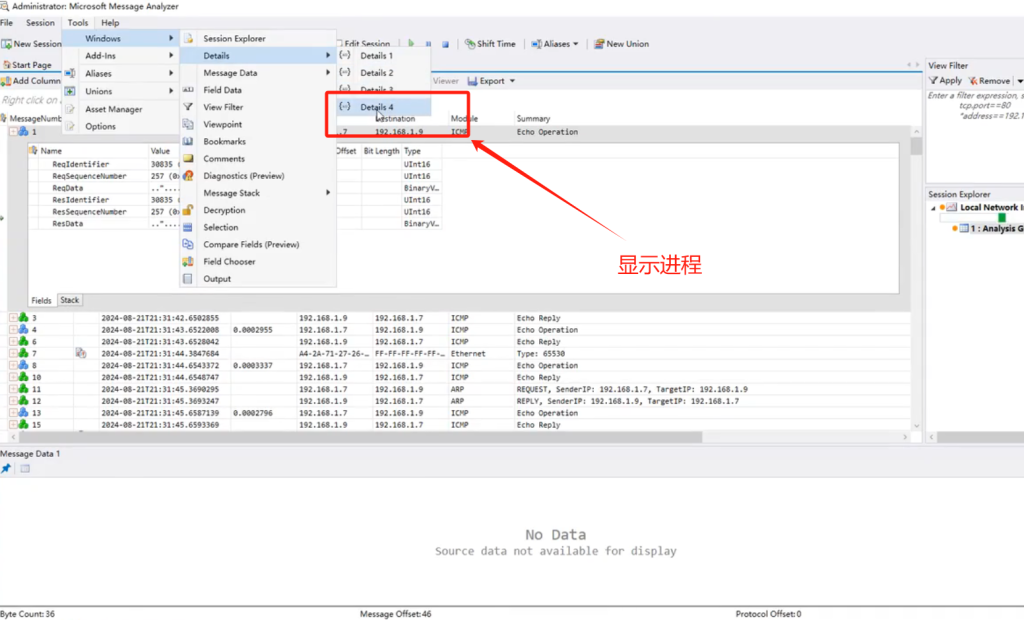Click the Shift Time toolbar icon
This screenshot has height=620, width=1024.
point(470,44)
